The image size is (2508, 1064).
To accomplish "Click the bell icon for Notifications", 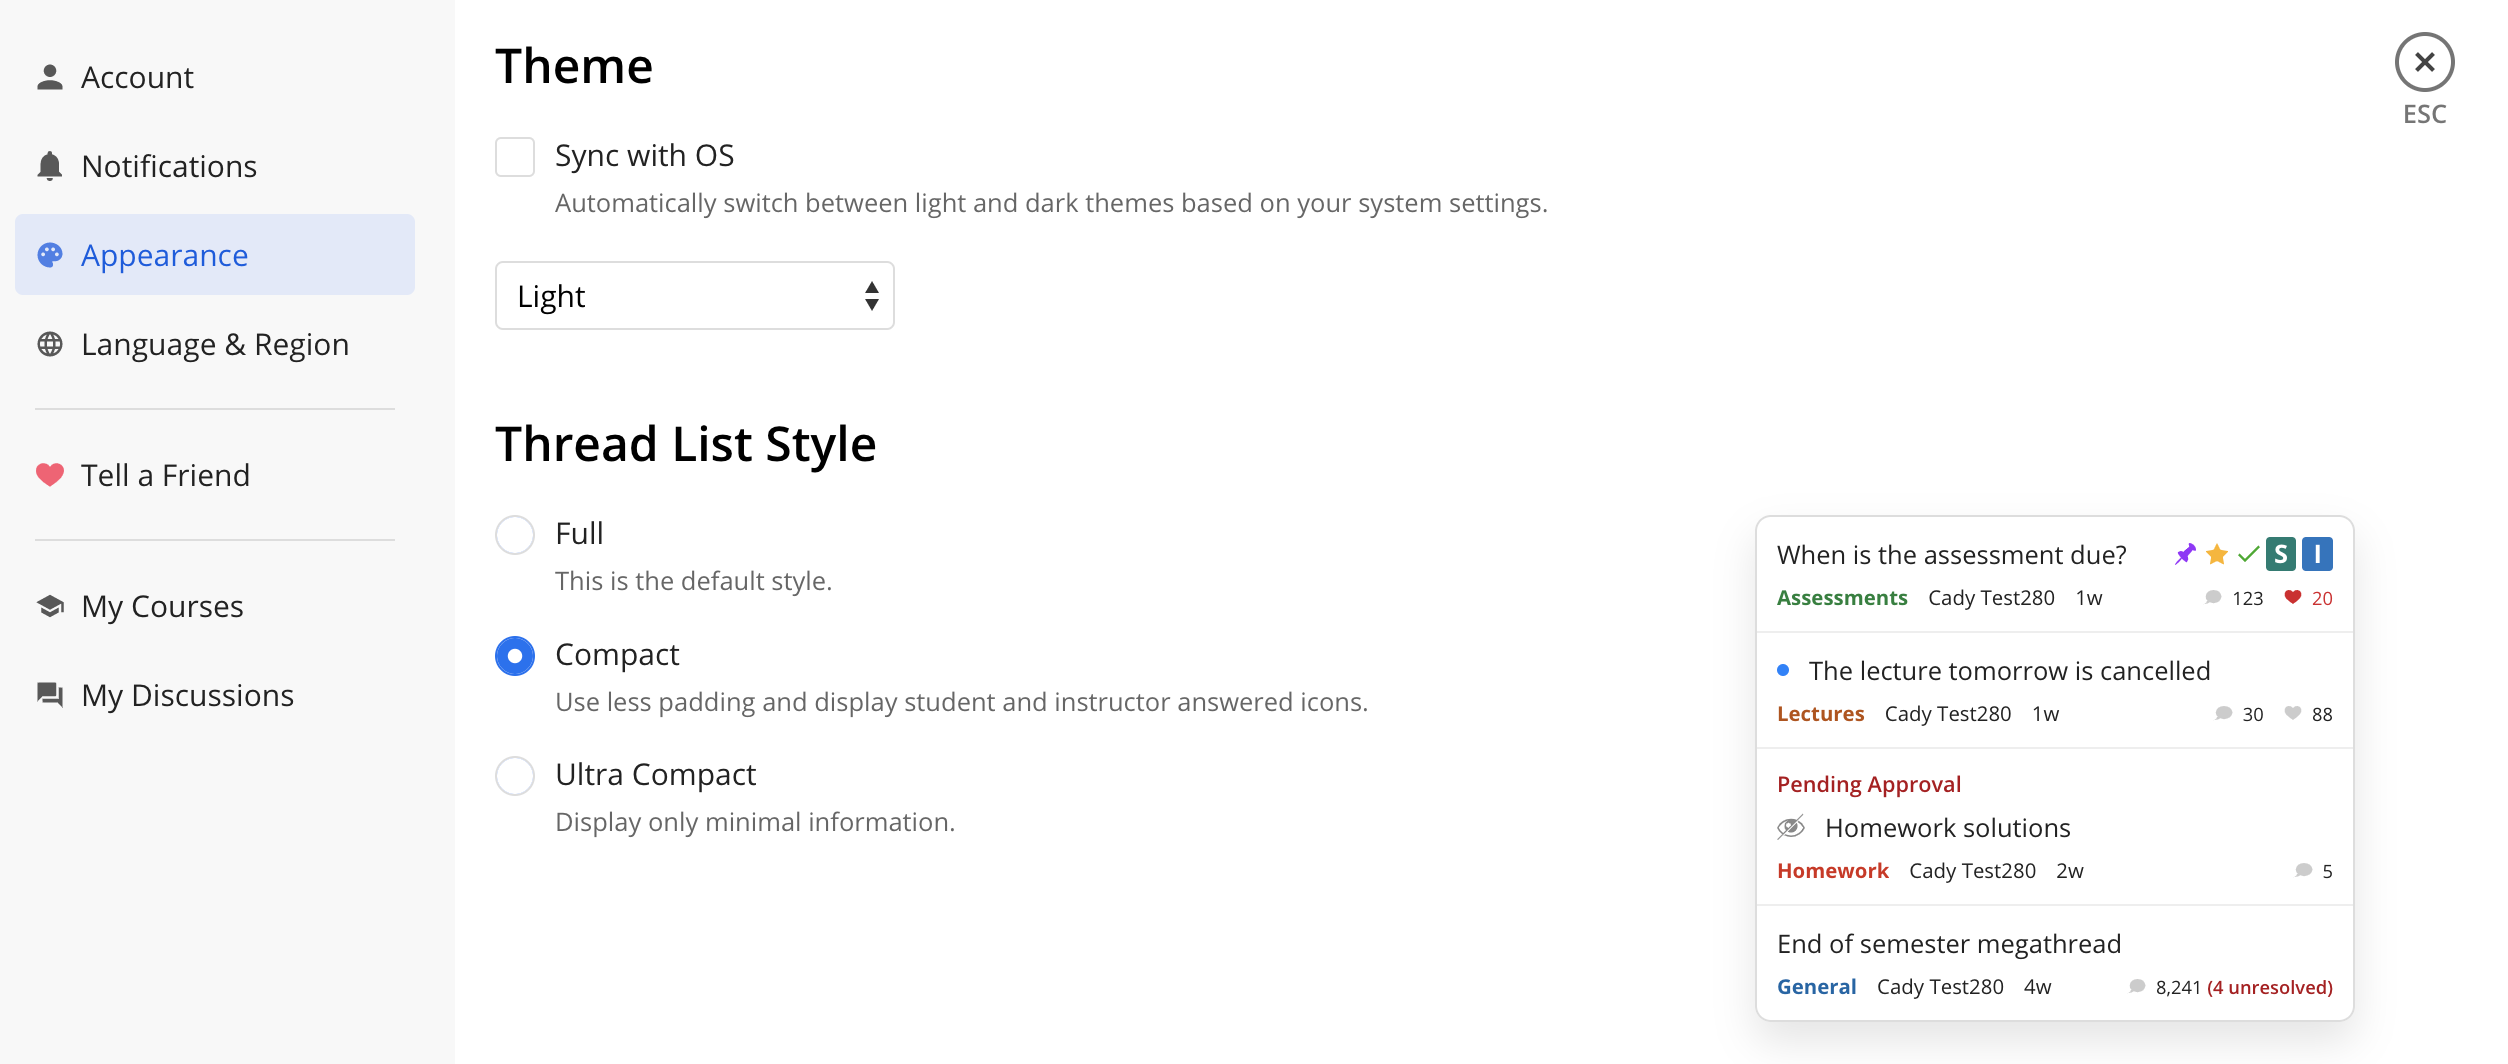I will (x=49, y=166).
